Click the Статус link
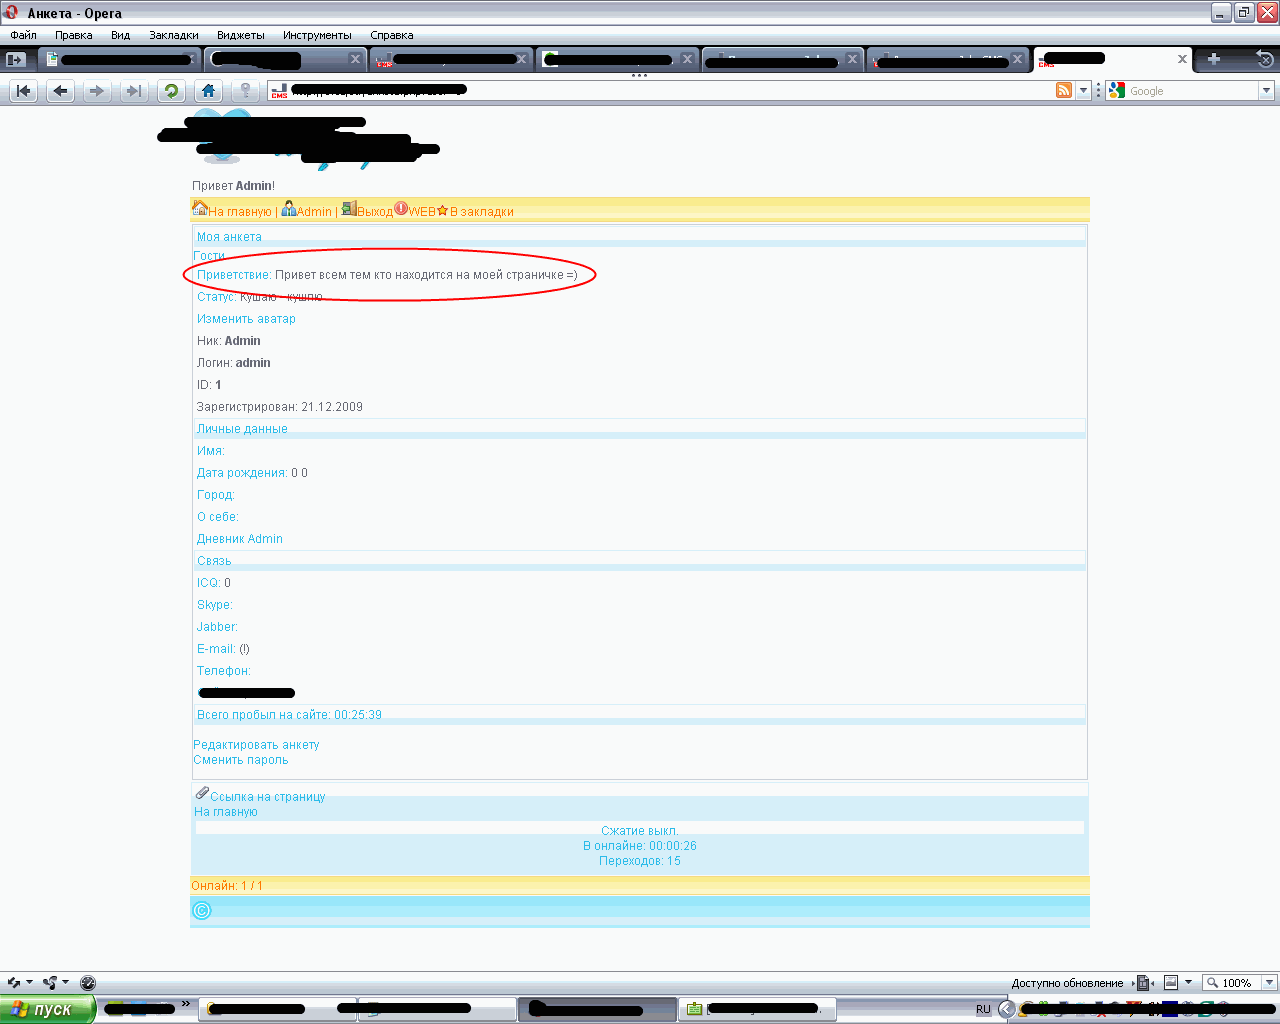This screenshot has width=1280, height=1024. pyautogui.click(x=217, y=297)
